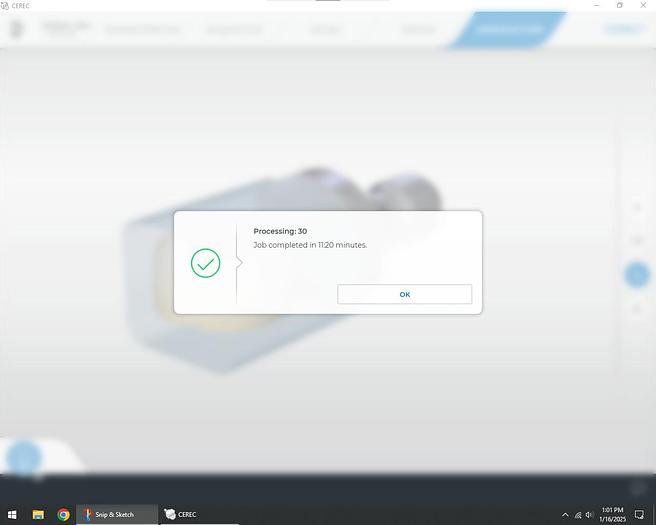Image resolution: width=656 pixels, height=525 pixels.
Task: Open File Explorer from the taskbar
Action: (38, 514)
